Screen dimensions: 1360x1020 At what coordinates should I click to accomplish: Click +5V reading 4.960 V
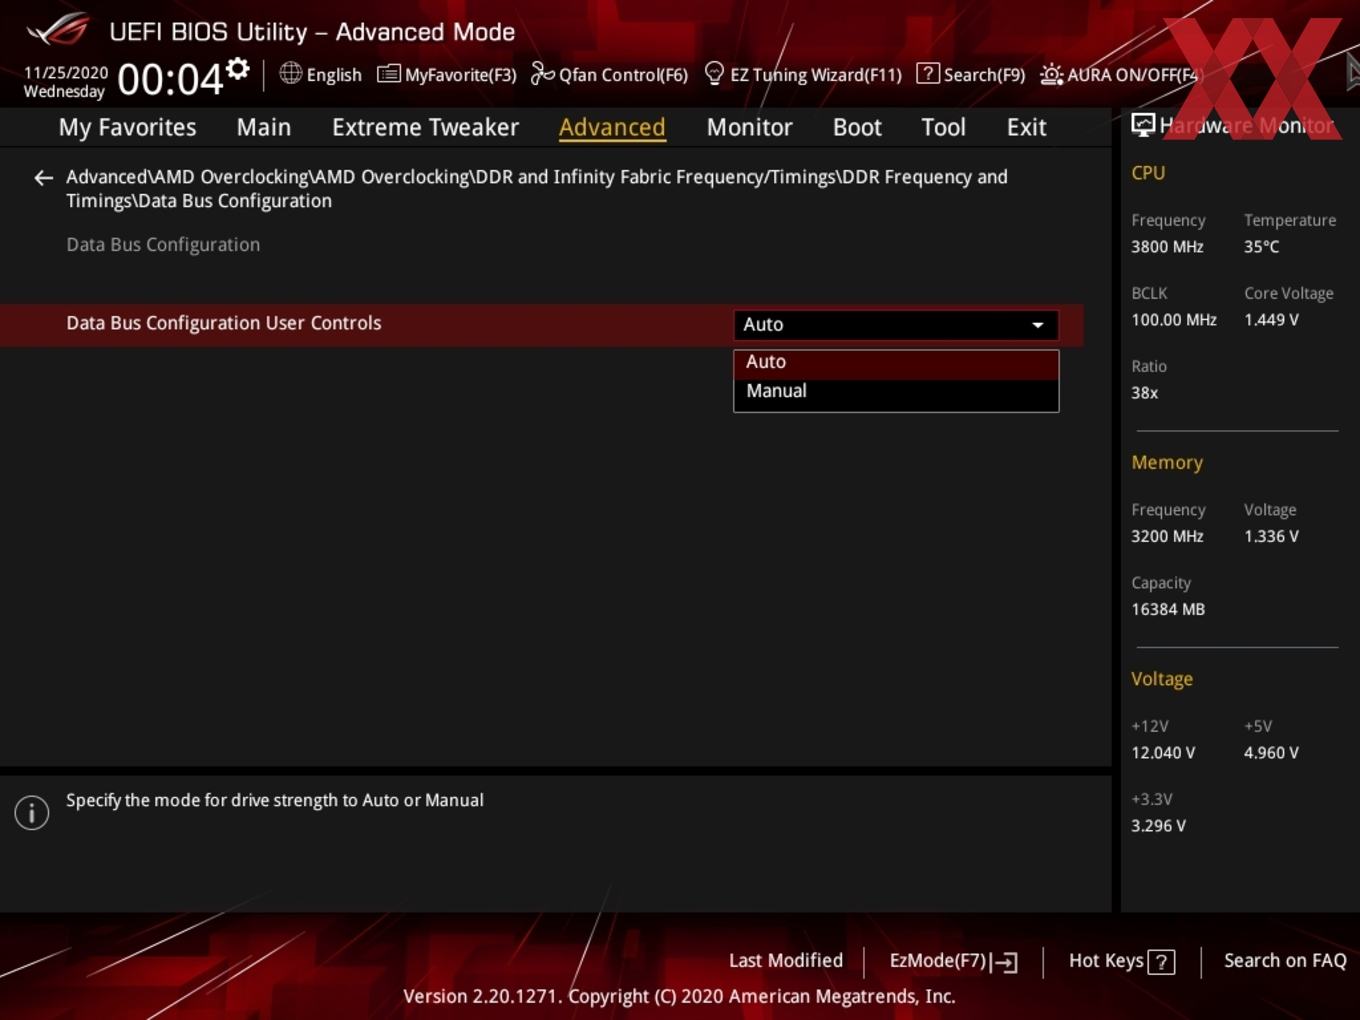point(1271,753)
